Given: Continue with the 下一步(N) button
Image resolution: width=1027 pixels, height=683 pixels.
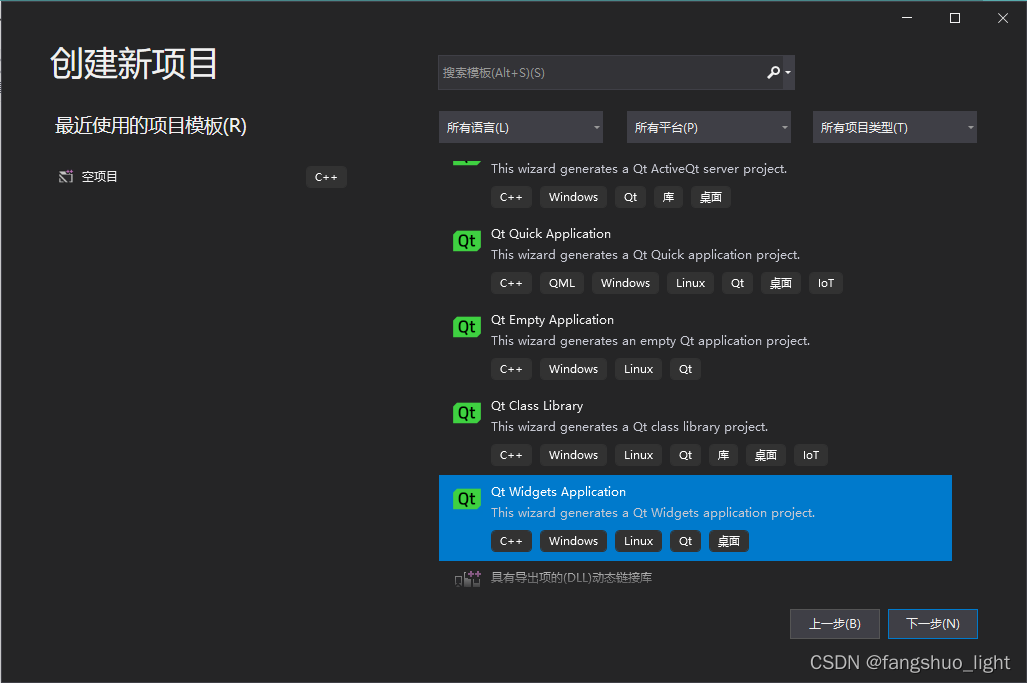Looking at the screenshot, I should pos(933,624).
